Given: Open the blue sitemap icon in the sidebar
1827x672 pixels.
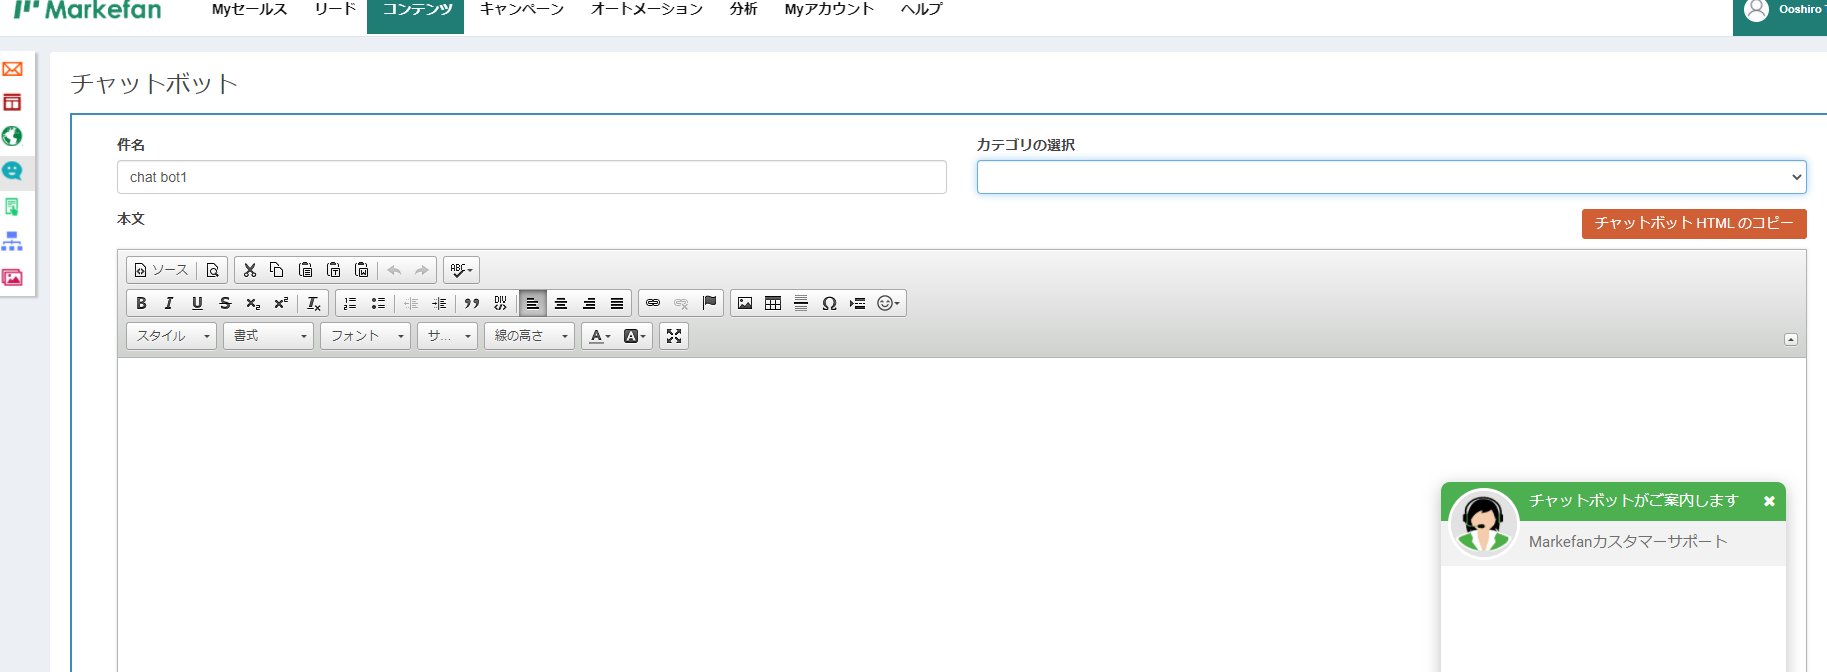Looking at the screenshot, I should coord(13,242).
